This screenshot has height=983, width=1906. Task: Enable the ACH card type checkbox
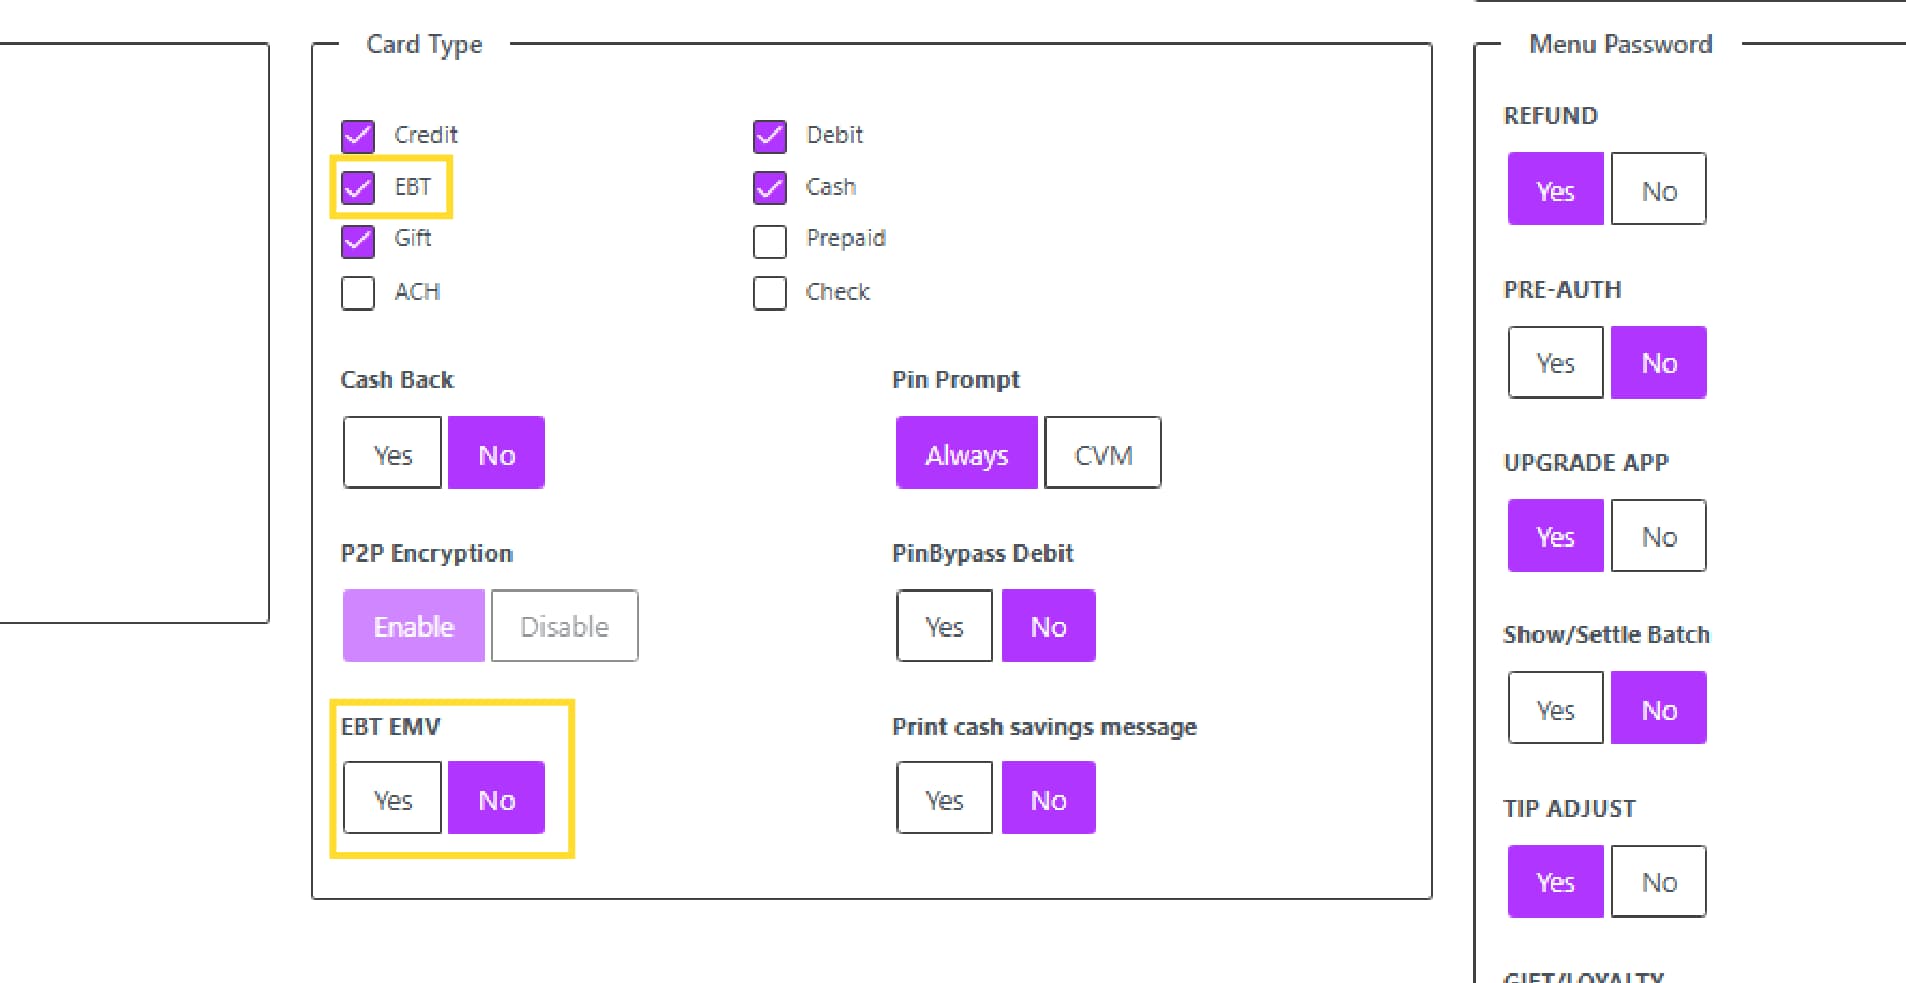point(358,293)
